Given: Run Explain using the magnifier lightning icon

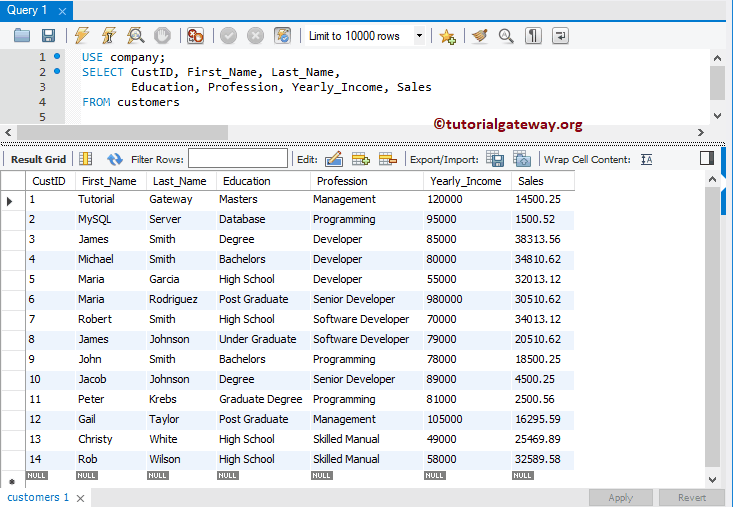Looking at the screenshot, I should pyautogui.click(x=135, y=36).
